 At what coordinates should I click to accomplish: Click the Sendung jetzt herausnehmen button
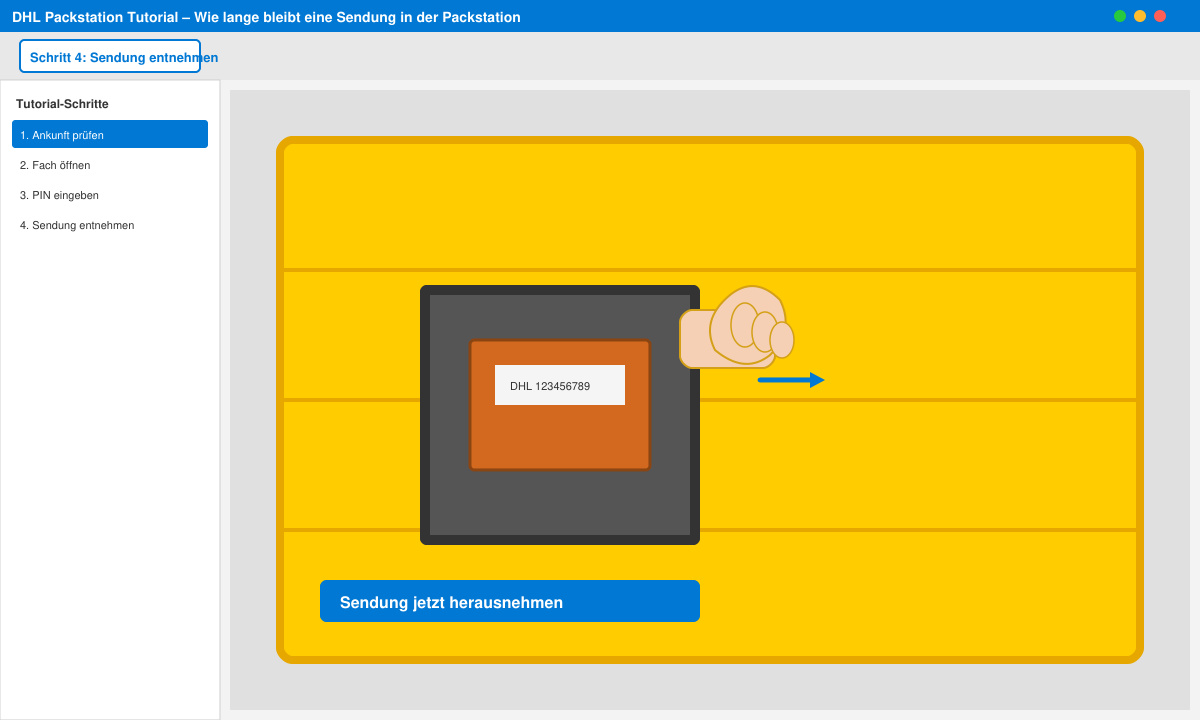[510, 601]
